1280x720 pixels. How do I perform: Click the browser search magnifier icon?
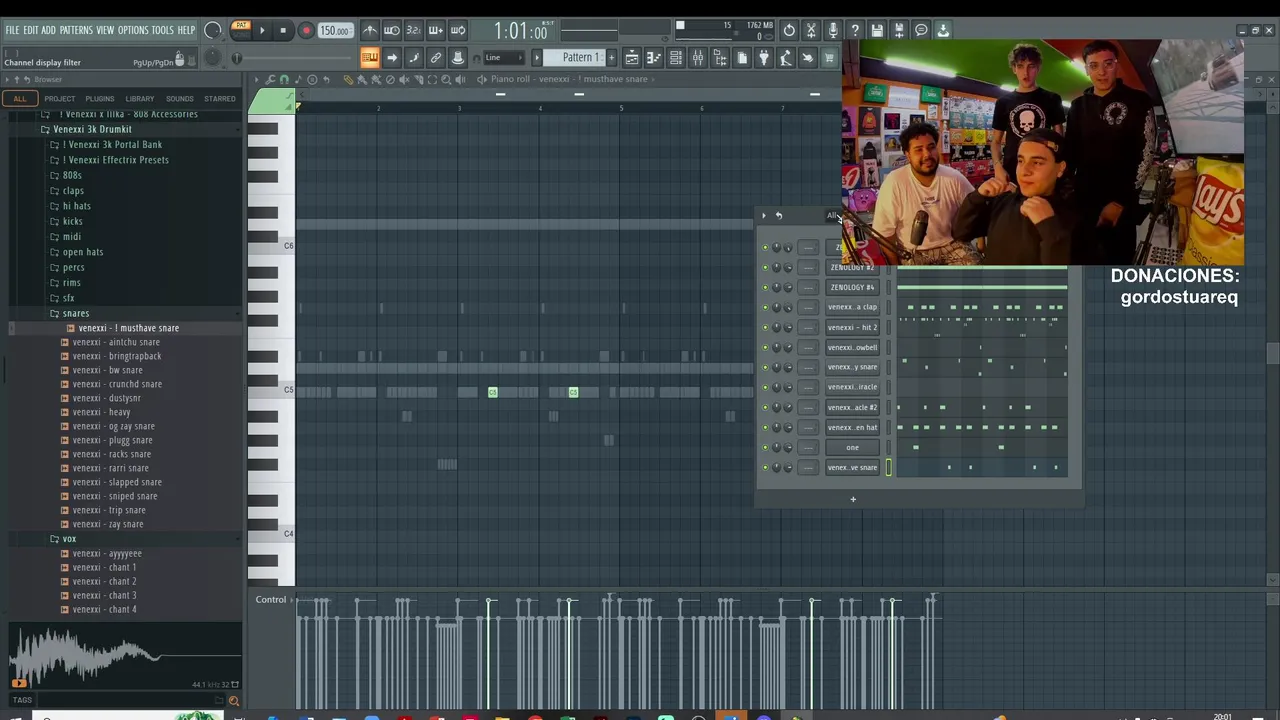(233, 700)
